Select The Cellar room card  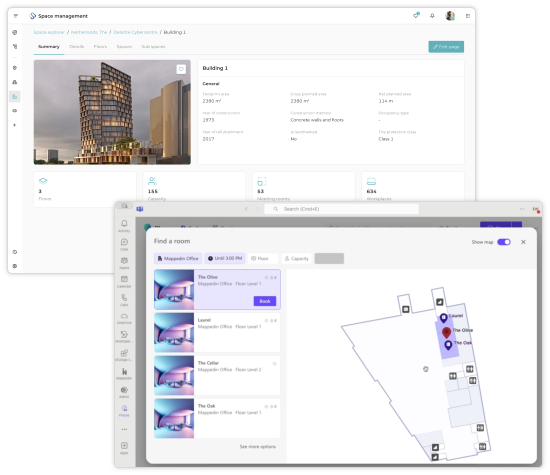217,375
